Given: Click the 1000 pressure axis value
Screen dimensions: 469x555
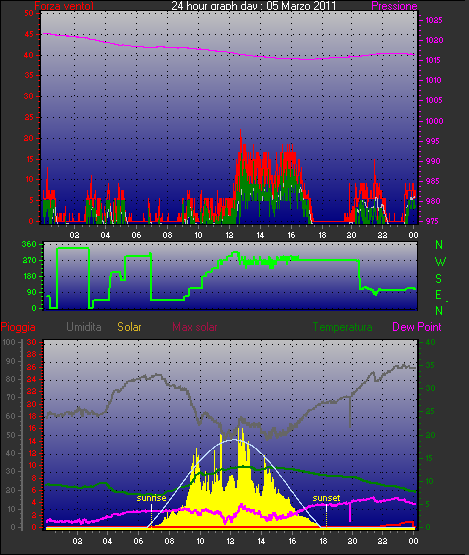Looking at the screenshot, I should (x=434, y=121).
